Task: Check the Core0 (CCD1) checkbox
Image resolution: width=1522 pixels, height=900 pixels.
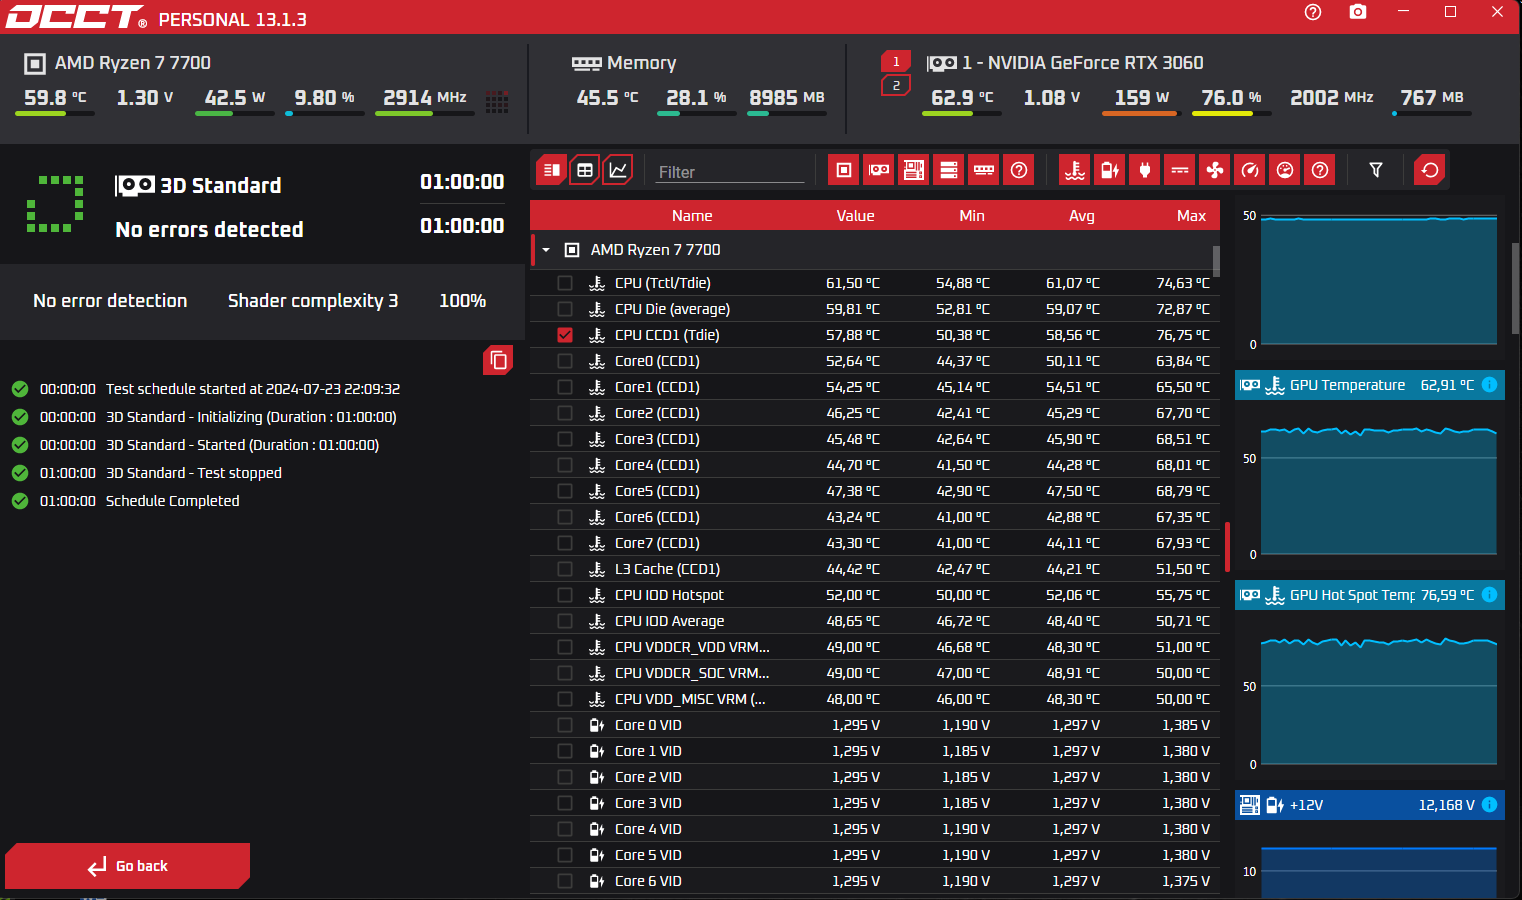Action: (565, 361)
